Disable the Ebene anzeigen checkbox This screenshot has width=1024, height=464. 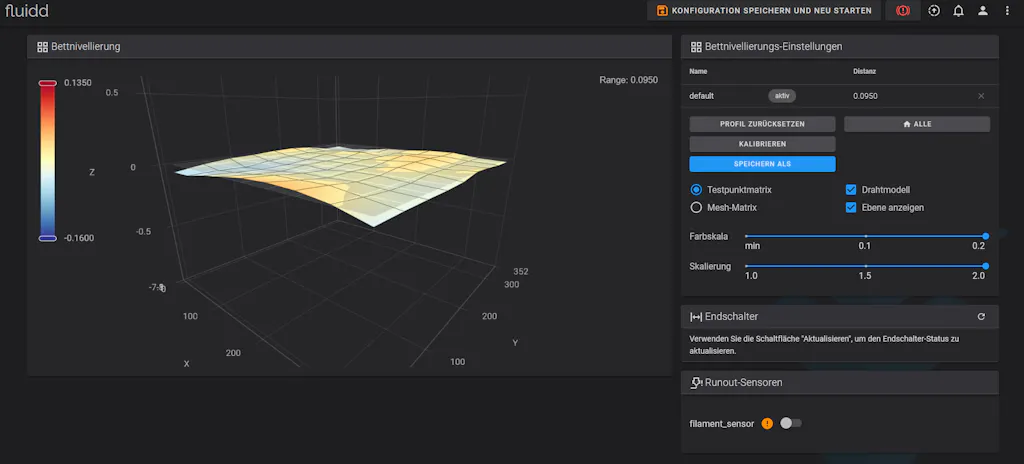852,208
